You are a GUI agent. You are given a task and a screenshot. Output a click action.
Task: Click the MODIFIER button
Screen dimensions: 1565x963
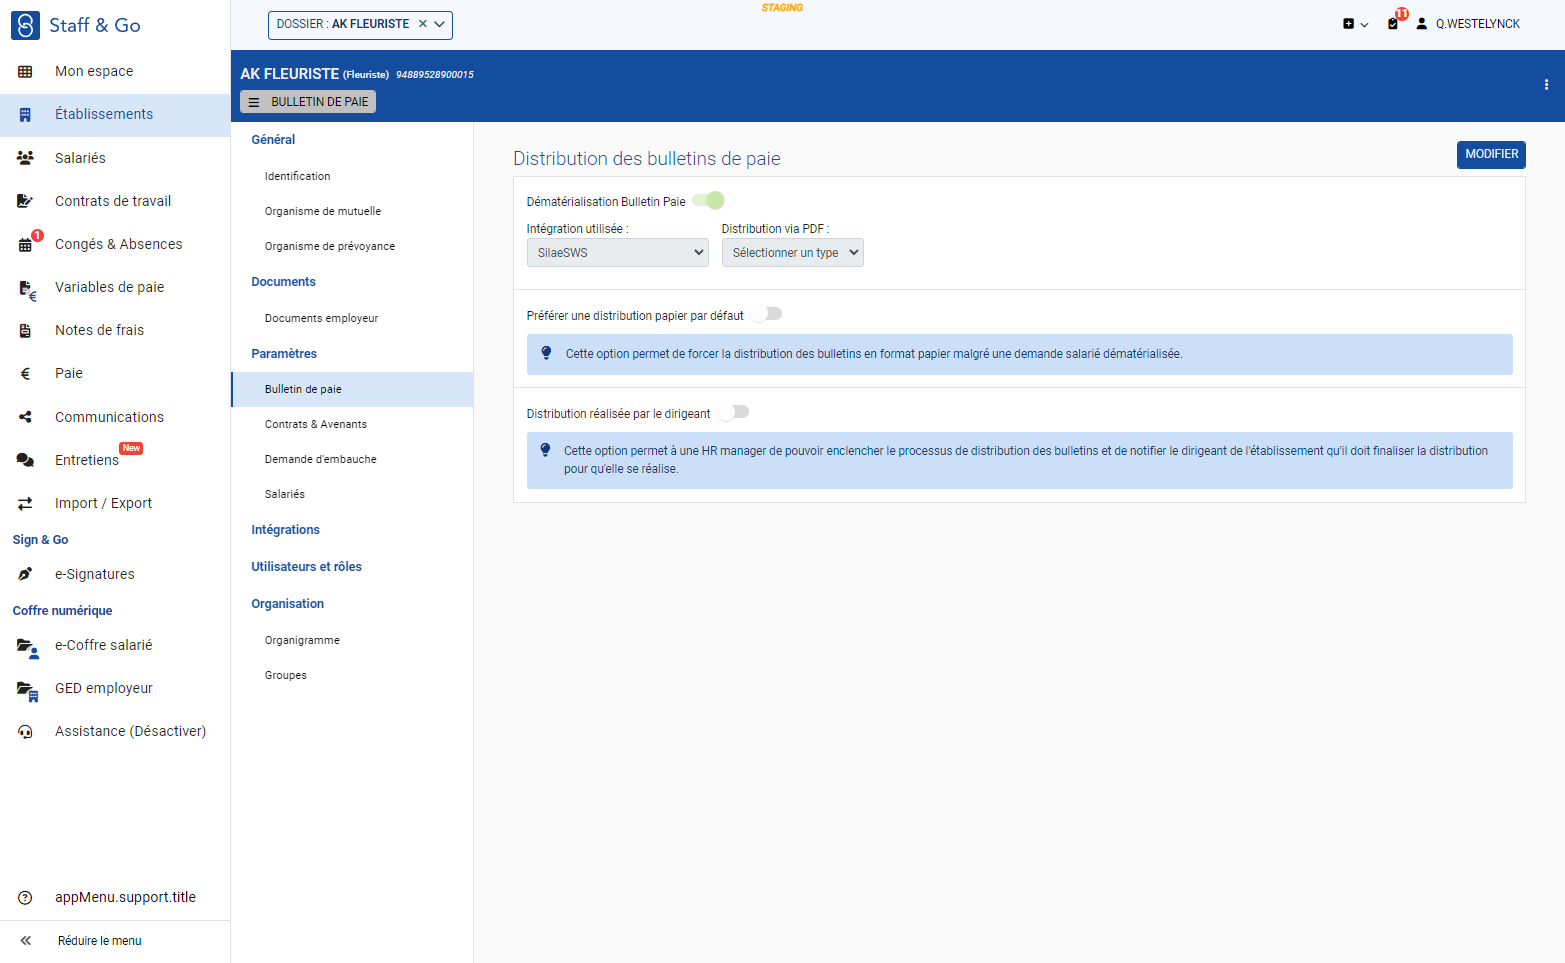coord(1491,155)
